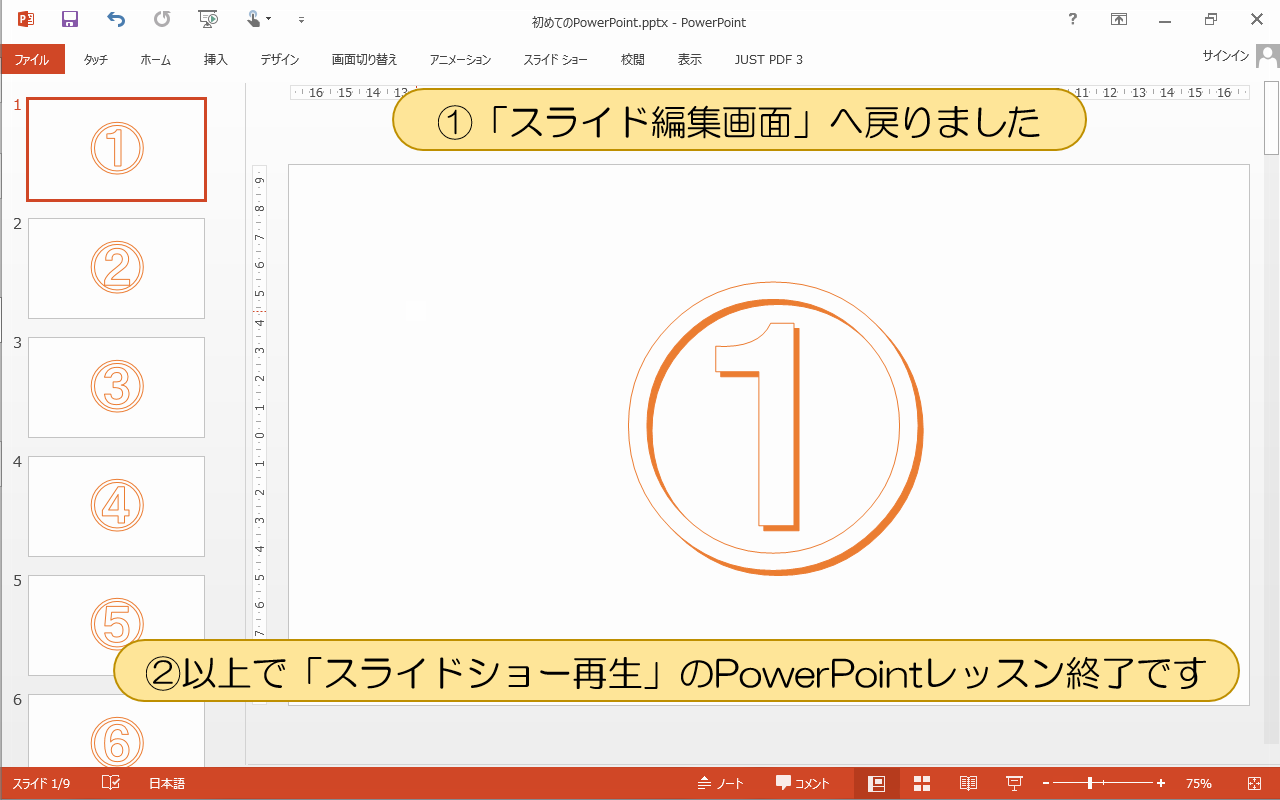Screen dimensions: 1280x800
Task: Select slide 6 thumbnail
Action: [x=116, y=732]
